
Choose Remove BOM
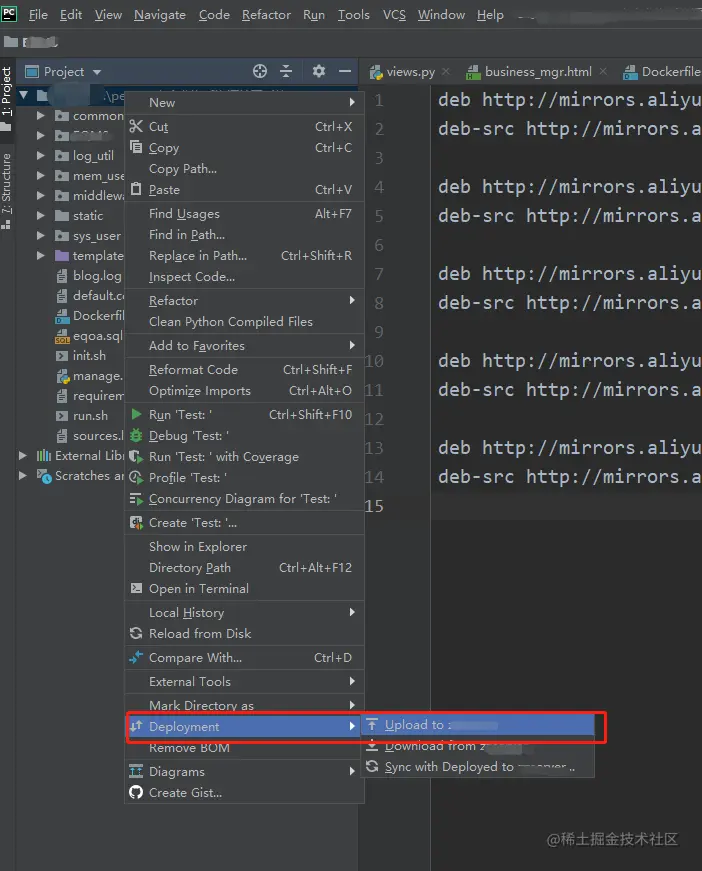pos(244,748)
